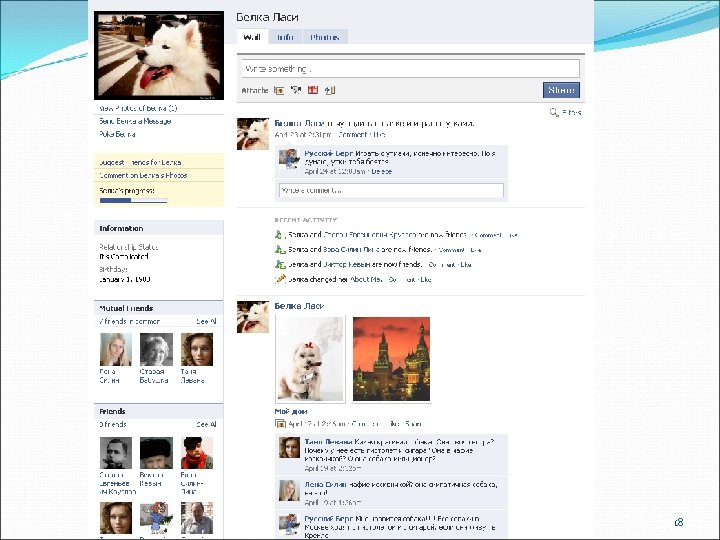Viewport: 720px width, 540px height.
Task: Open the red-scarf friend photo in Friends
Action: (197, 453)
